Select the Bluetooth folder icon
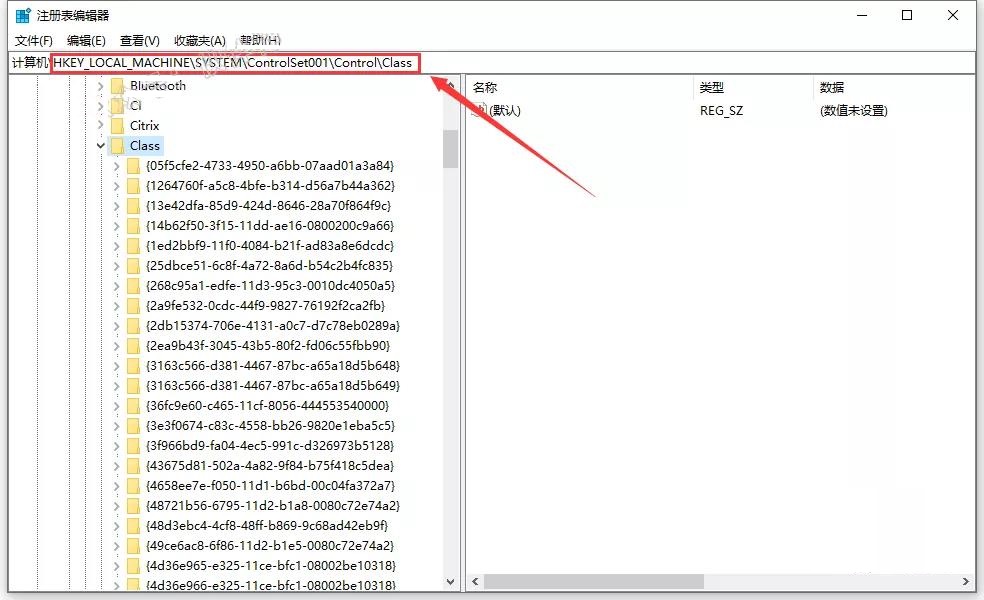 point(117,86)
